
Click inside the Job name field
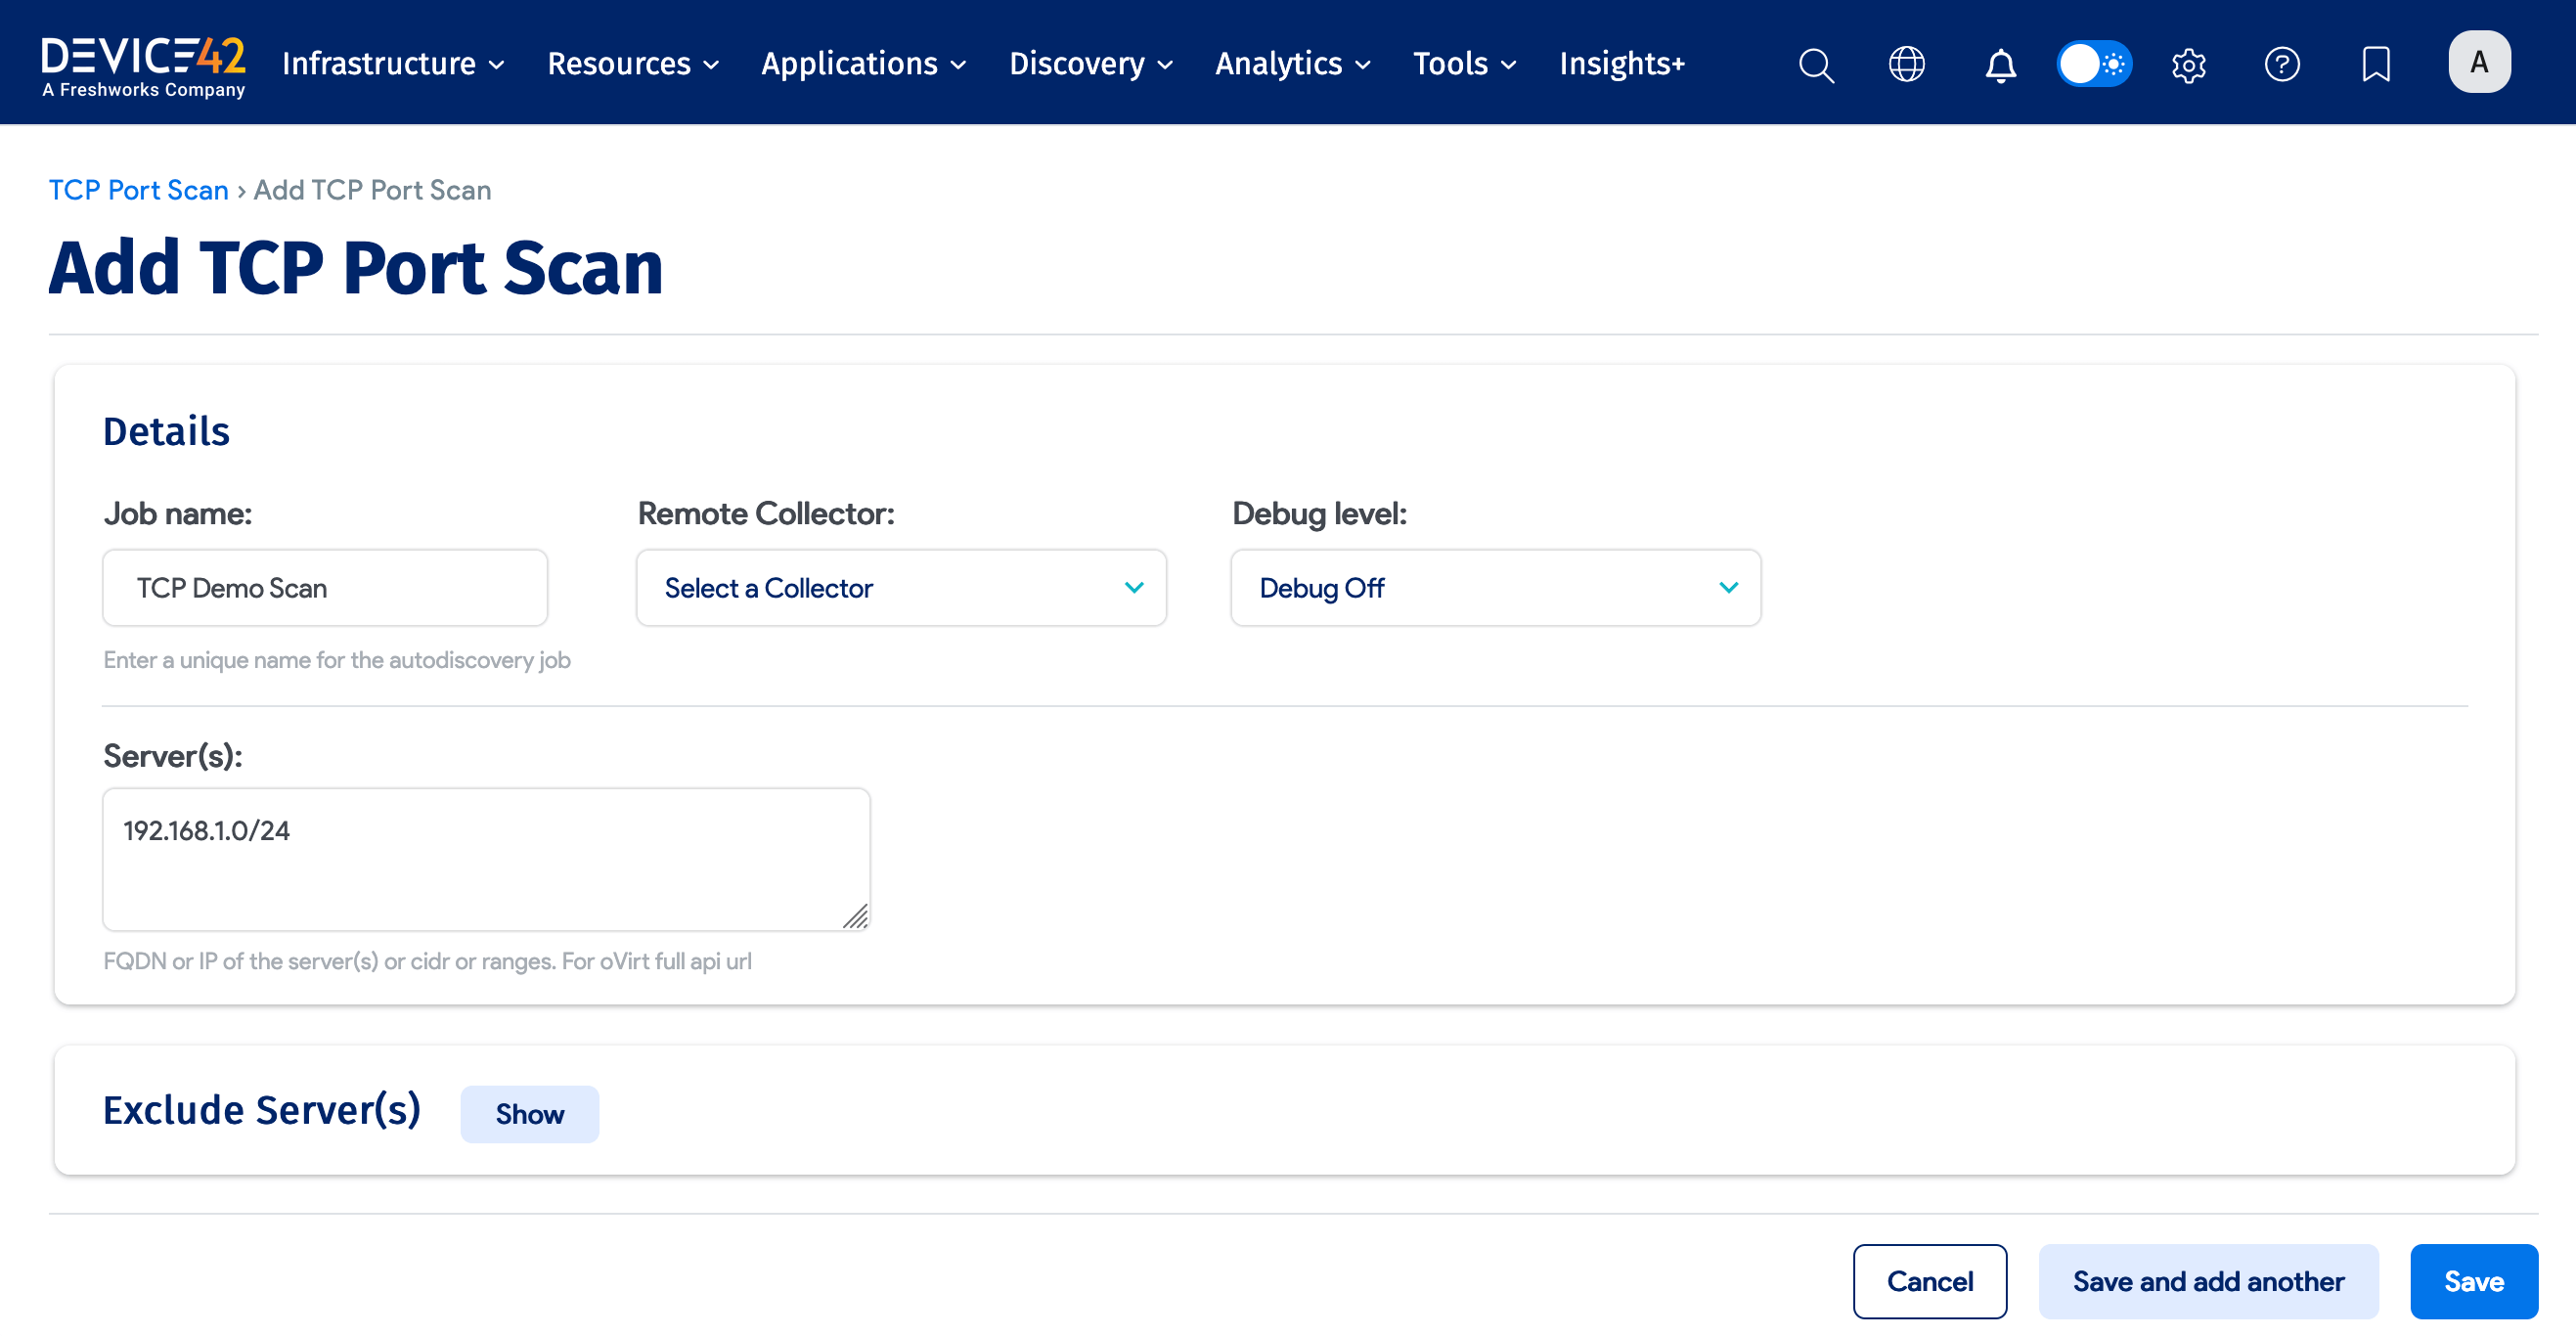click(x=324, y=587)
